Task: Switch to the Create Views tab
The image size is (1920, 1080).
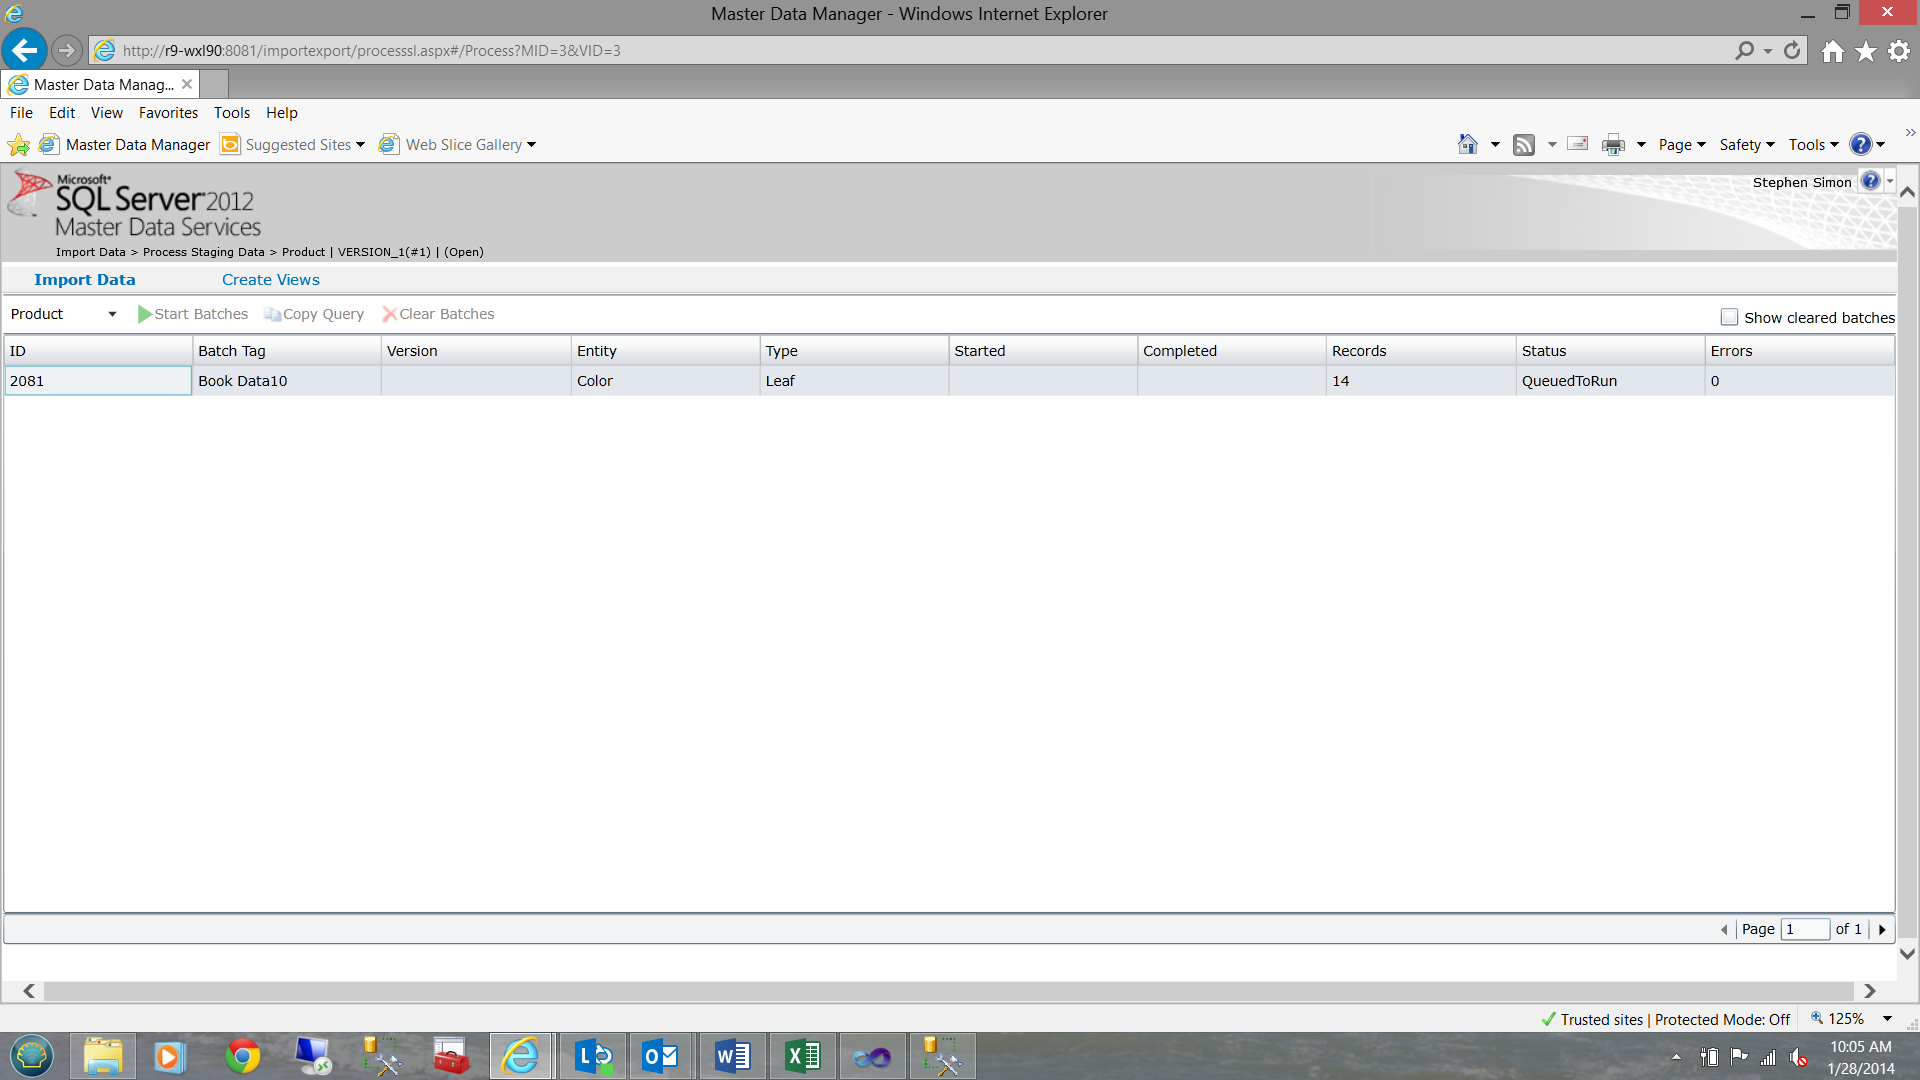Action: click(270, 280)
